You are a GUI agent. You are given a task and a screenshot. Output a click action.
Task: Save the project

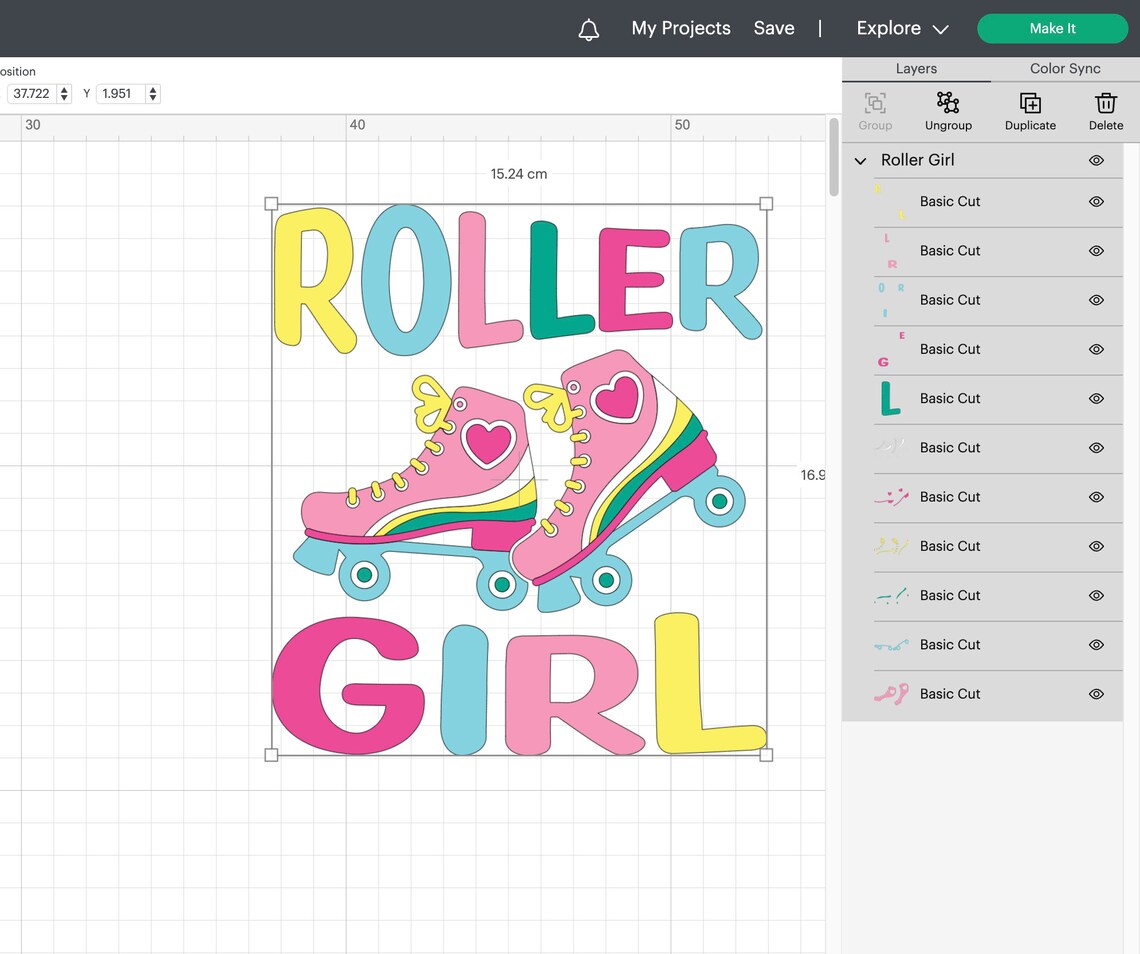pos(774,28)
